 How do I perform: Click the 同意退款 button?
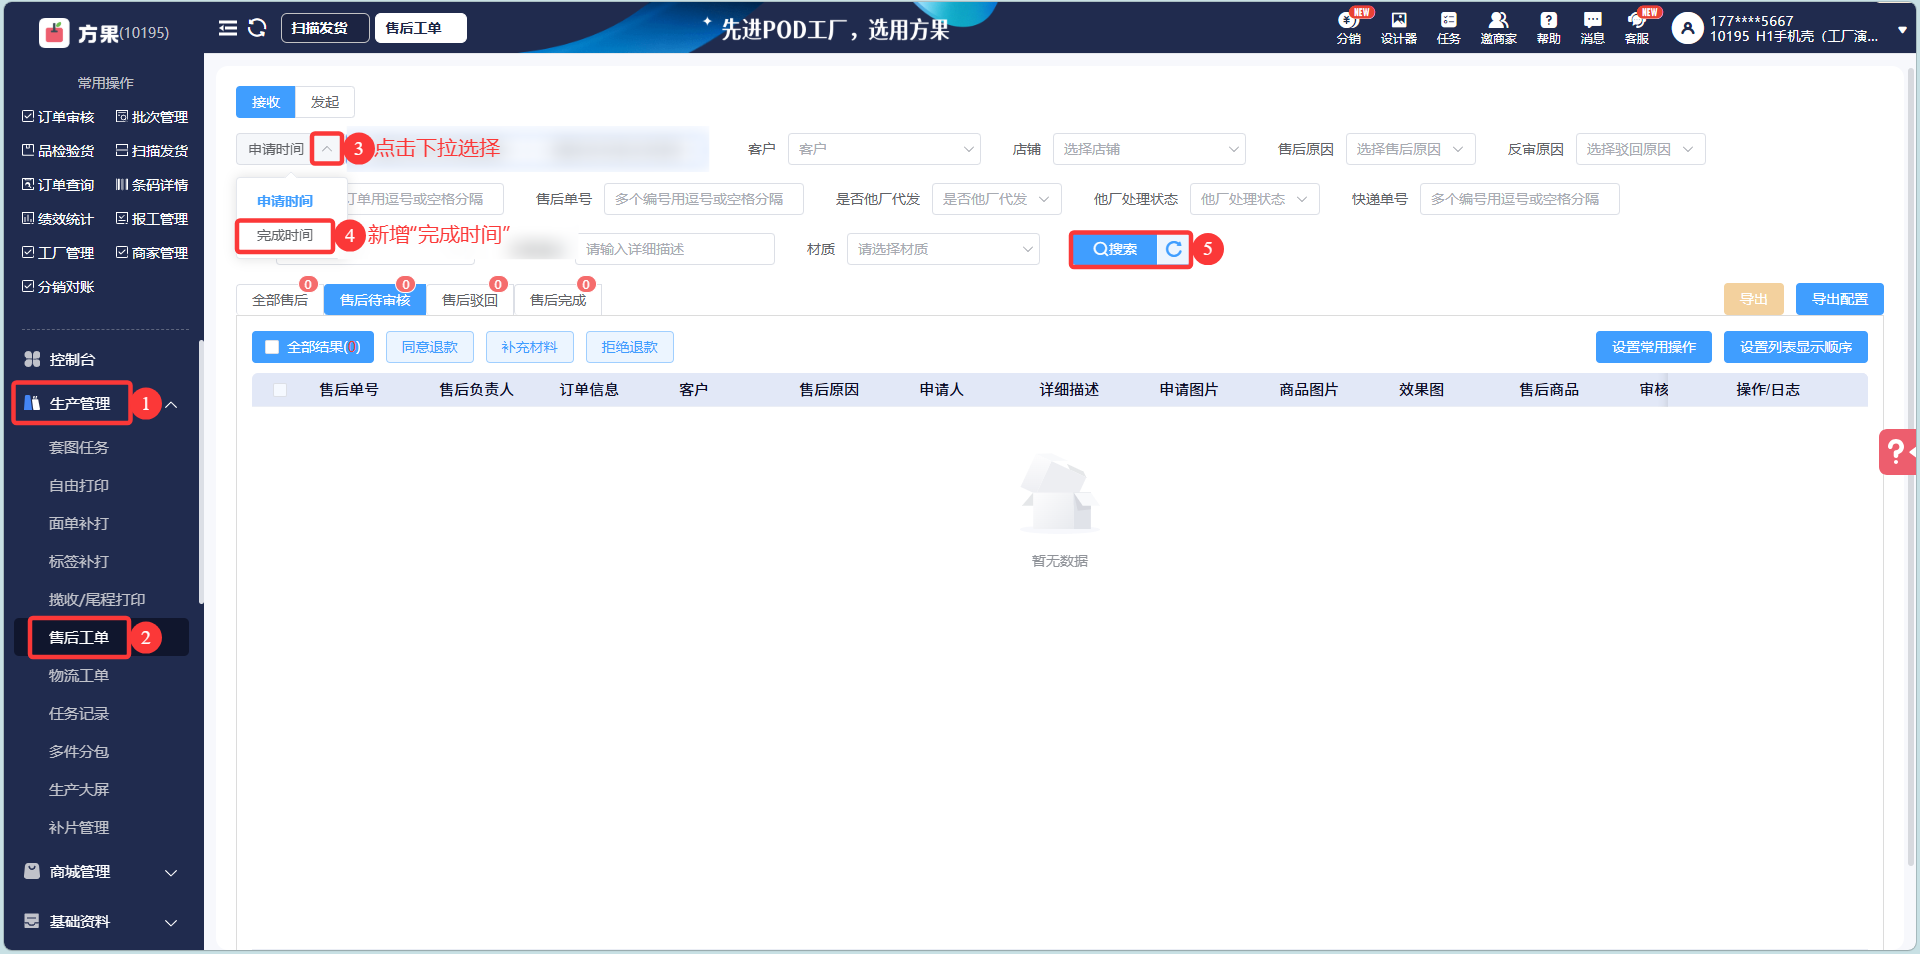pos(429,347)
